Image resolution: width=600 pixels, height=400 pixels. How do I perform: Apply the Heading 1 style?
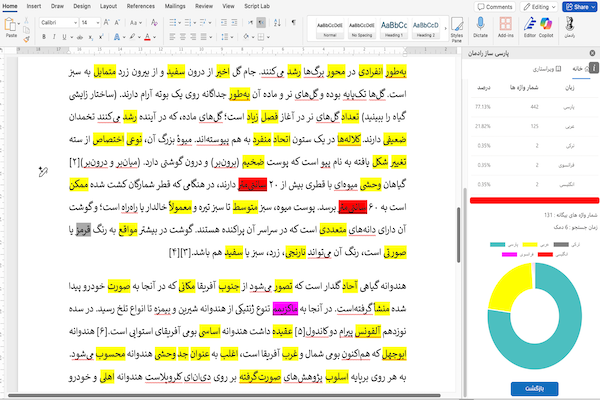[x=394, y=29]
